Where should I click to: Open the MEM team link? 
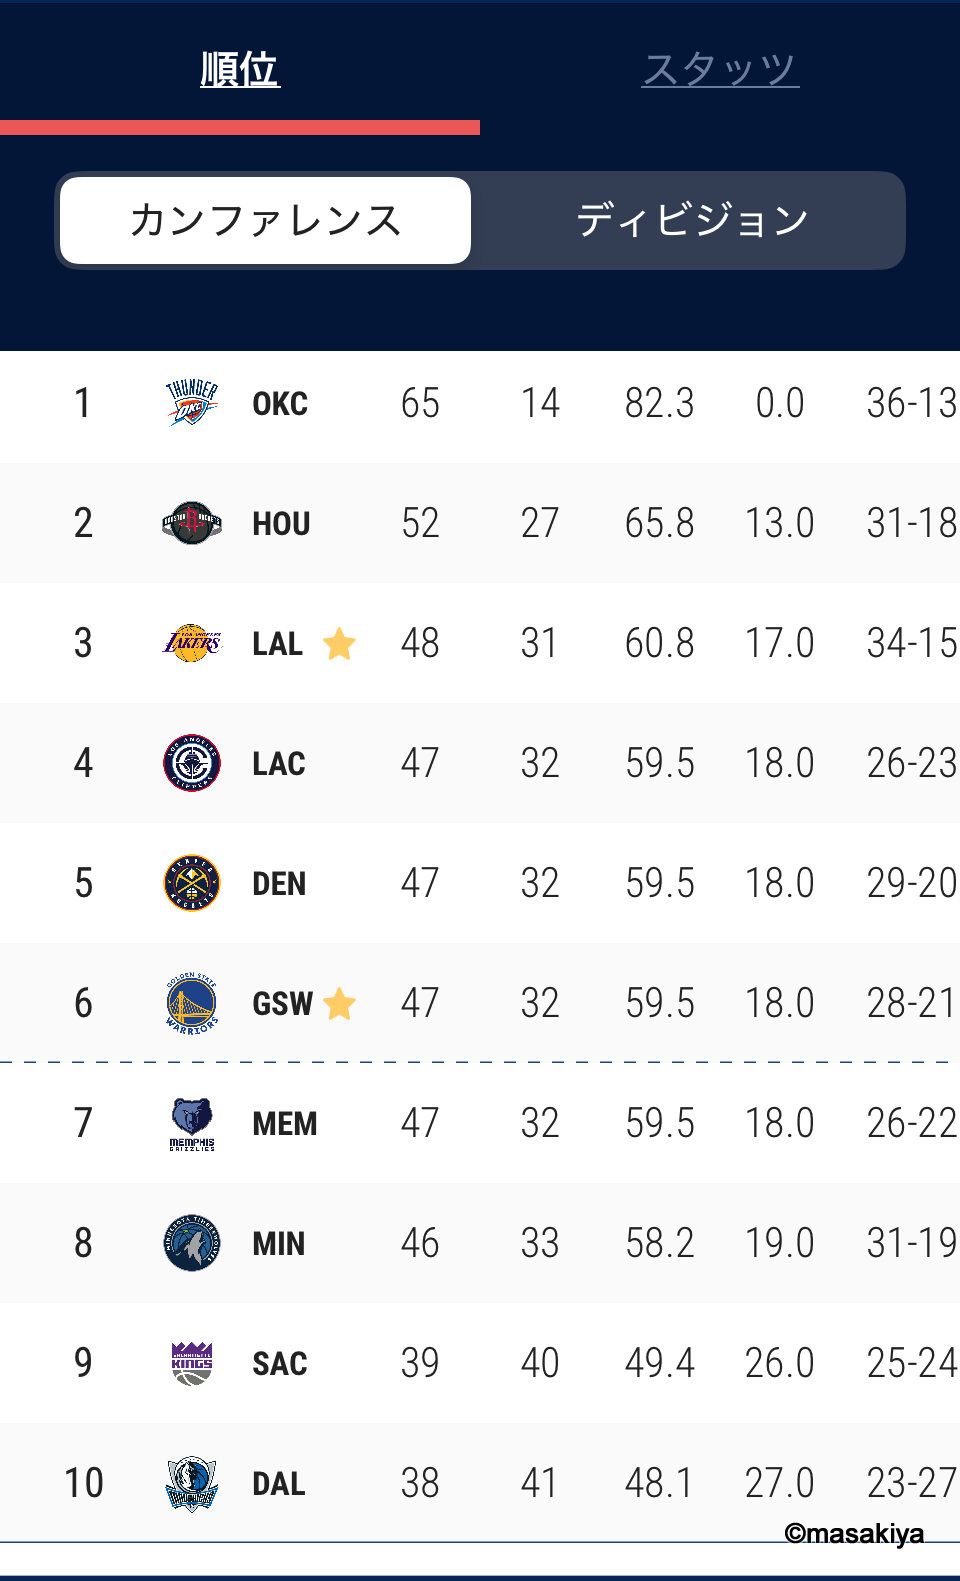(285, 1124)
